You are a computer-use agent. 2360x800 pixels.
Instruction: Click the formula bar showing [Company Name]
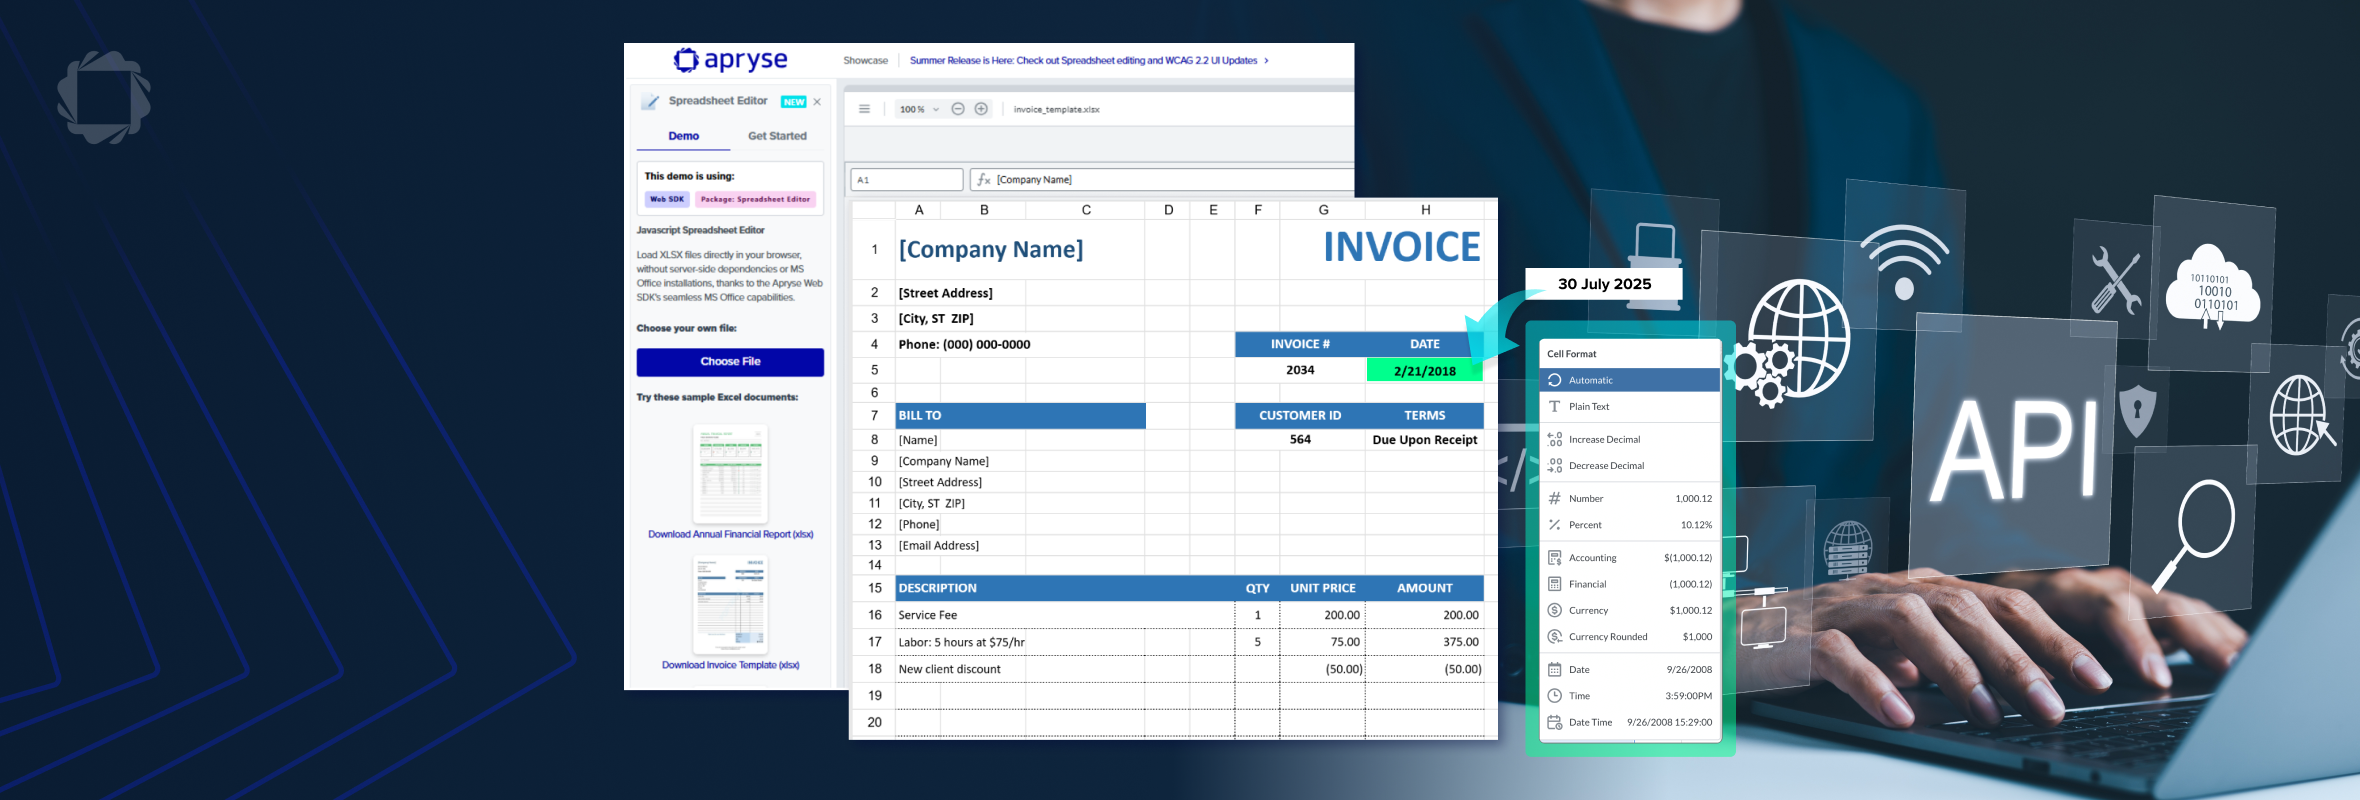(x=1163, y=180)
